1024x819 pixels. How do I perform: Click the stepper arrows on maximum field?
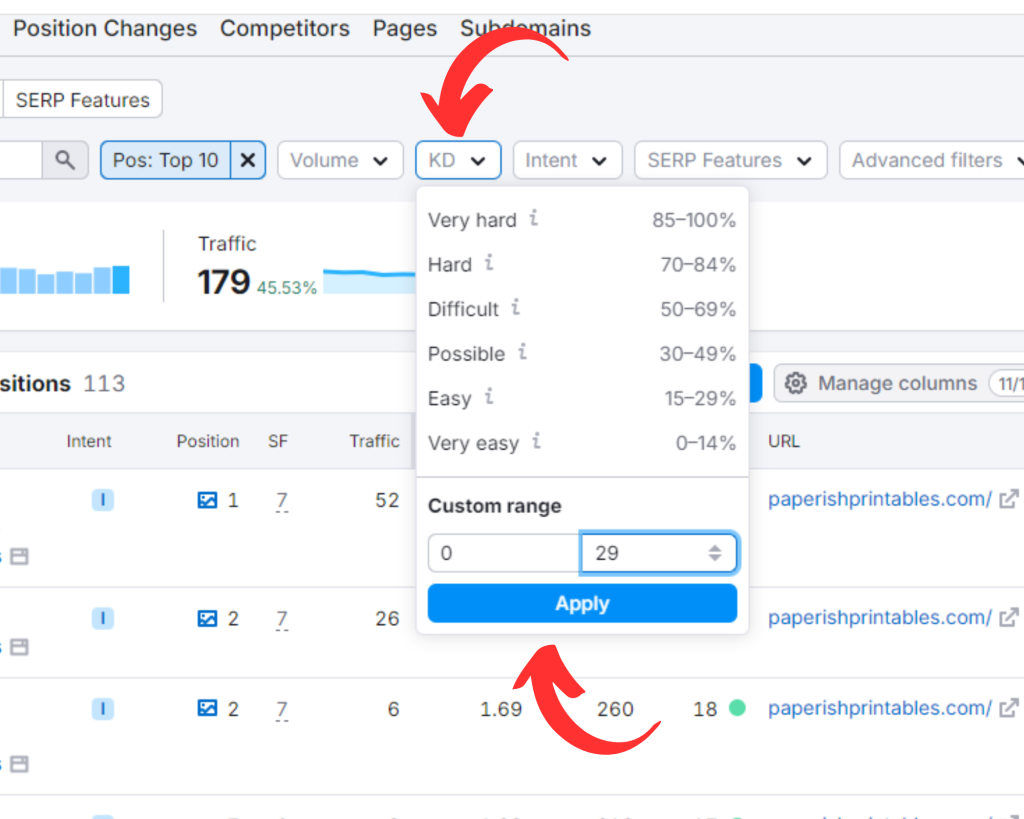(715, 553)
